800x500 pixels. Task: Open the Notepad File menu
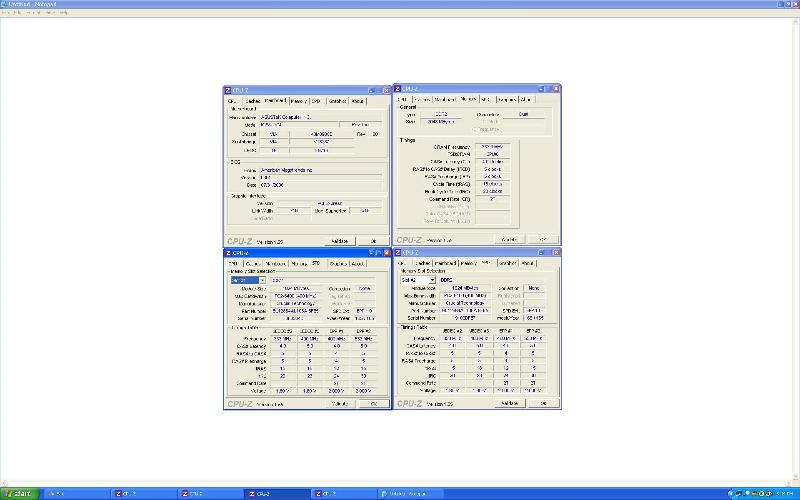click(6, 12)
